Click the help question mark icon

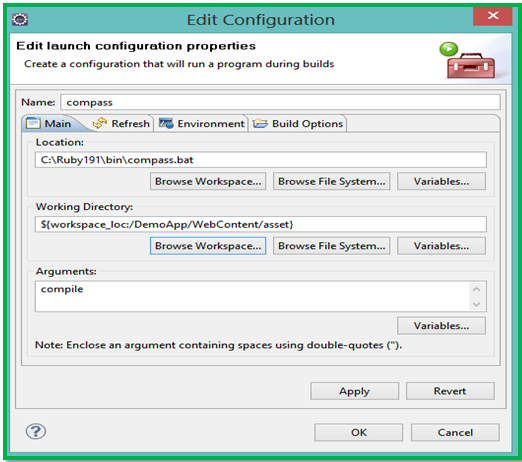(x=36, y=431)
